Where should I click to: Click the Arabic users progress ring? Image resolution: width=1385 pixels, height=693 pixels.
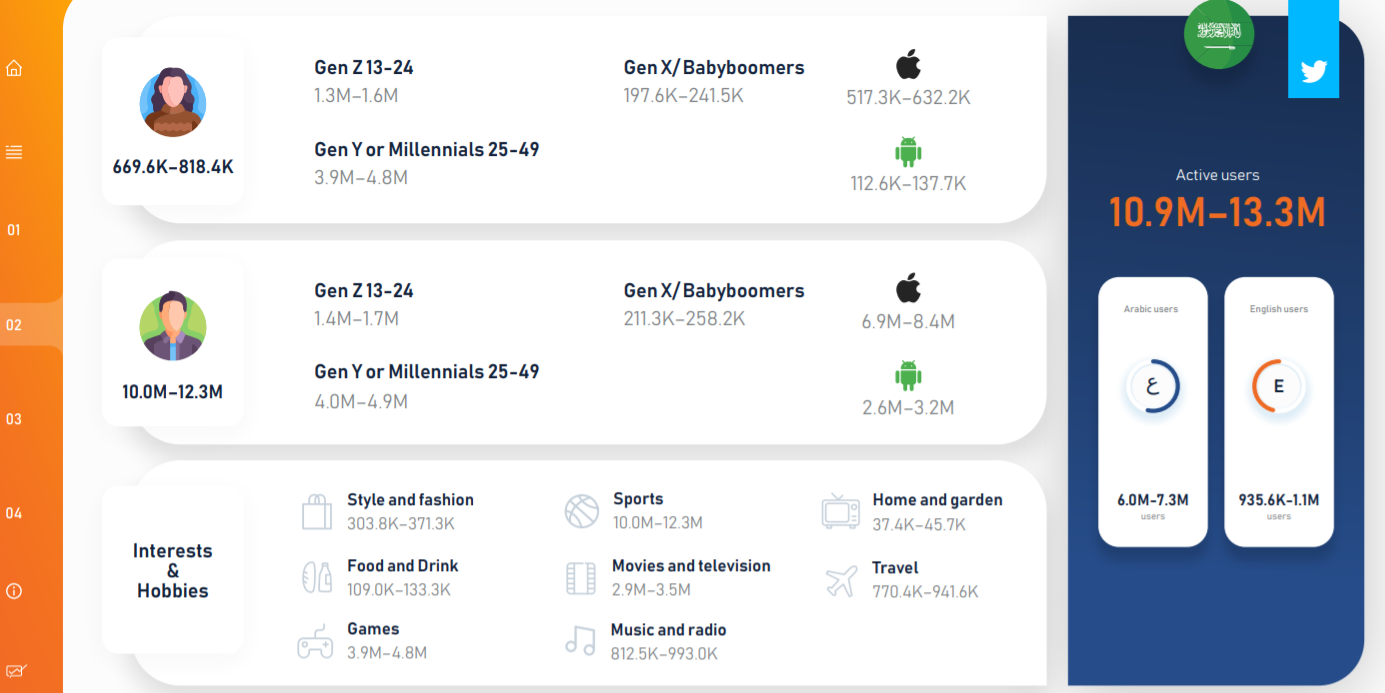pyautogui.click(x=1153, y=387)
